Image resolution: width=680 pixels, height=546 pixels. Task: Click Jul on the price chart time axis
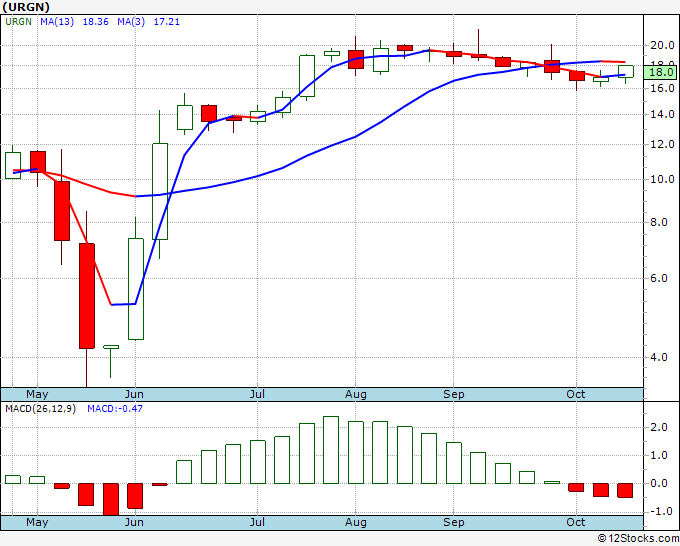click(x=257, y=394)
